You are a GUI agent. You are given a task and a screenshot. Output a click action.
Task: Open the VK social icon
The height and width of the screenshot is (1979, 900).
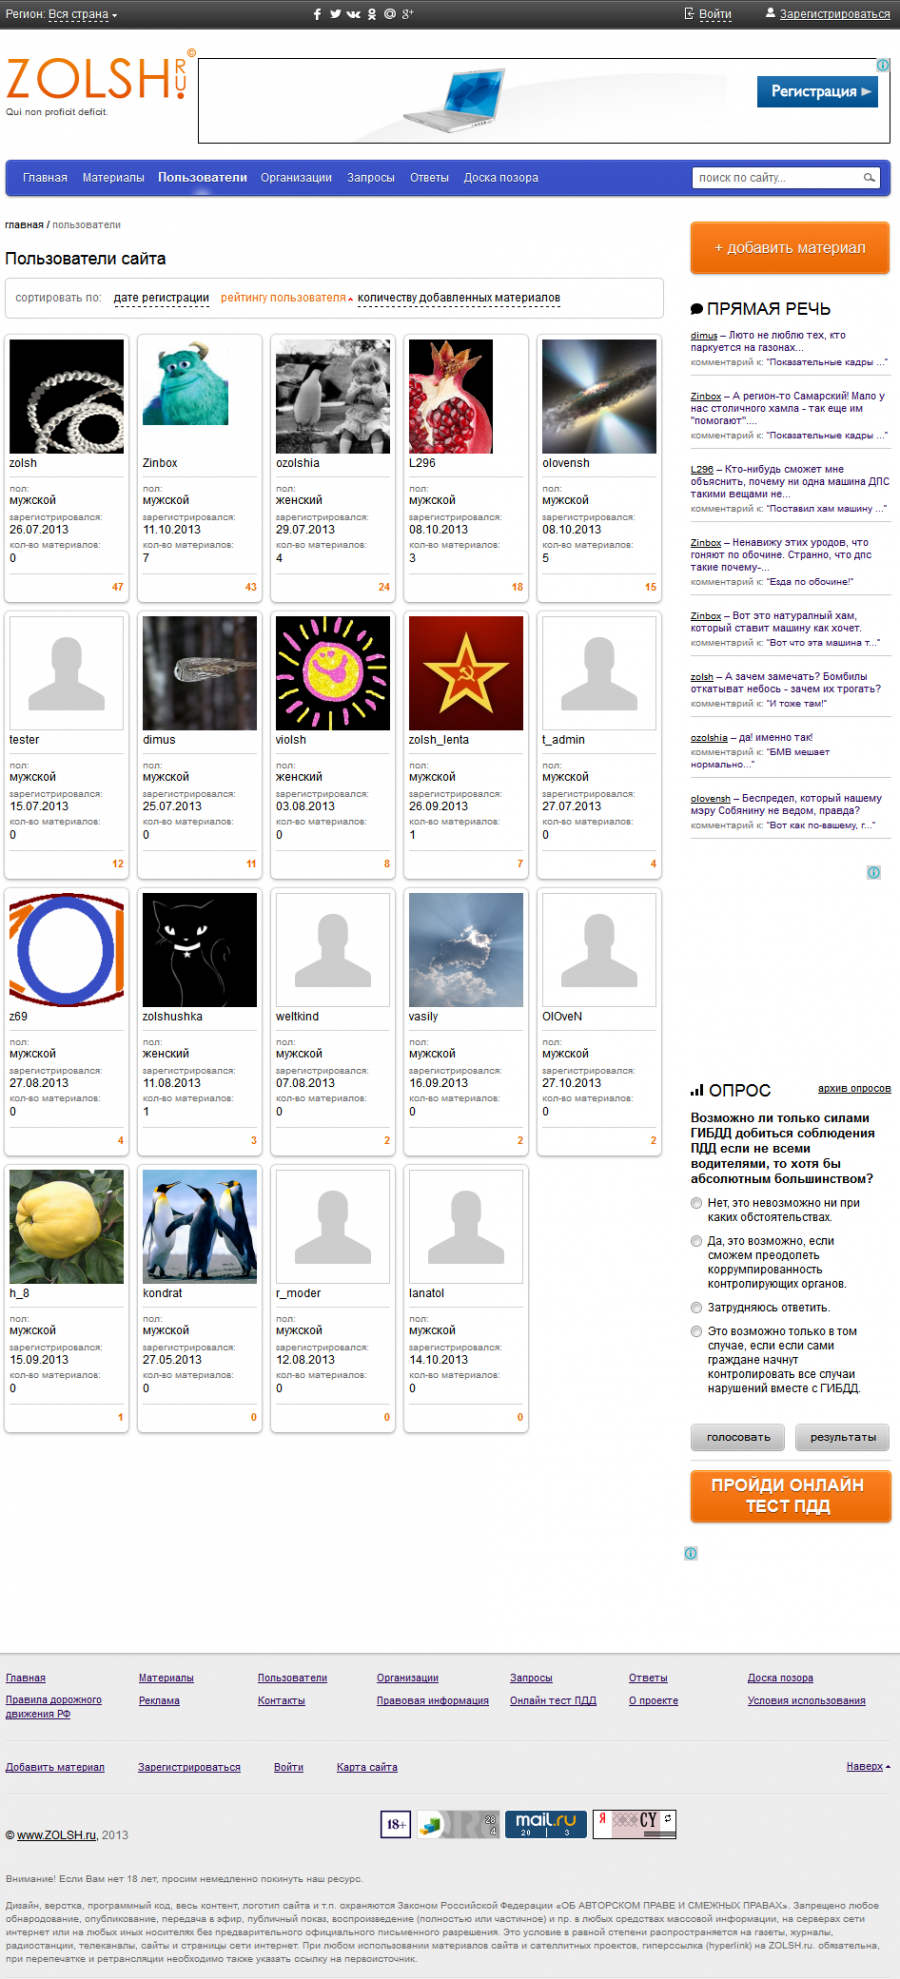point(353,14)
